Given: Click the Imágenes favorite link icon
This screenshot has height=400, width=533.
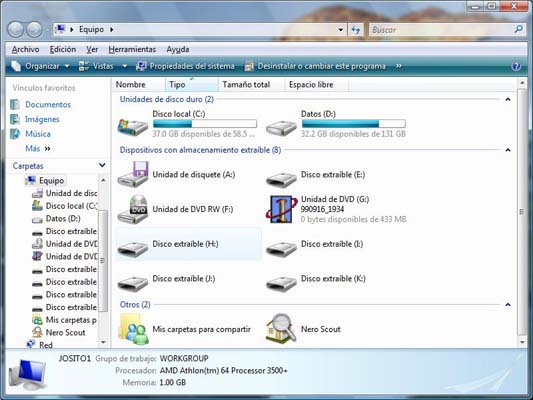Looking at the screenshot, I should (x=15, y=119).
